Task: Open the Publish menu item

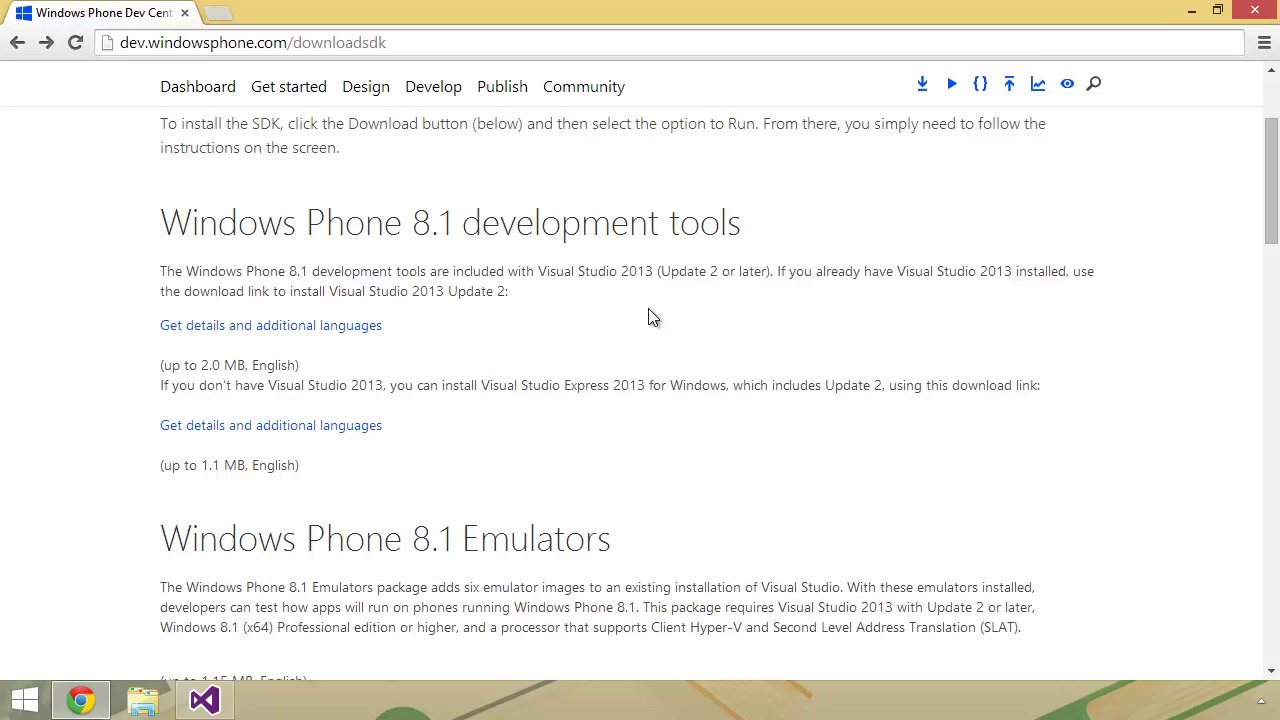Action: 502,86
